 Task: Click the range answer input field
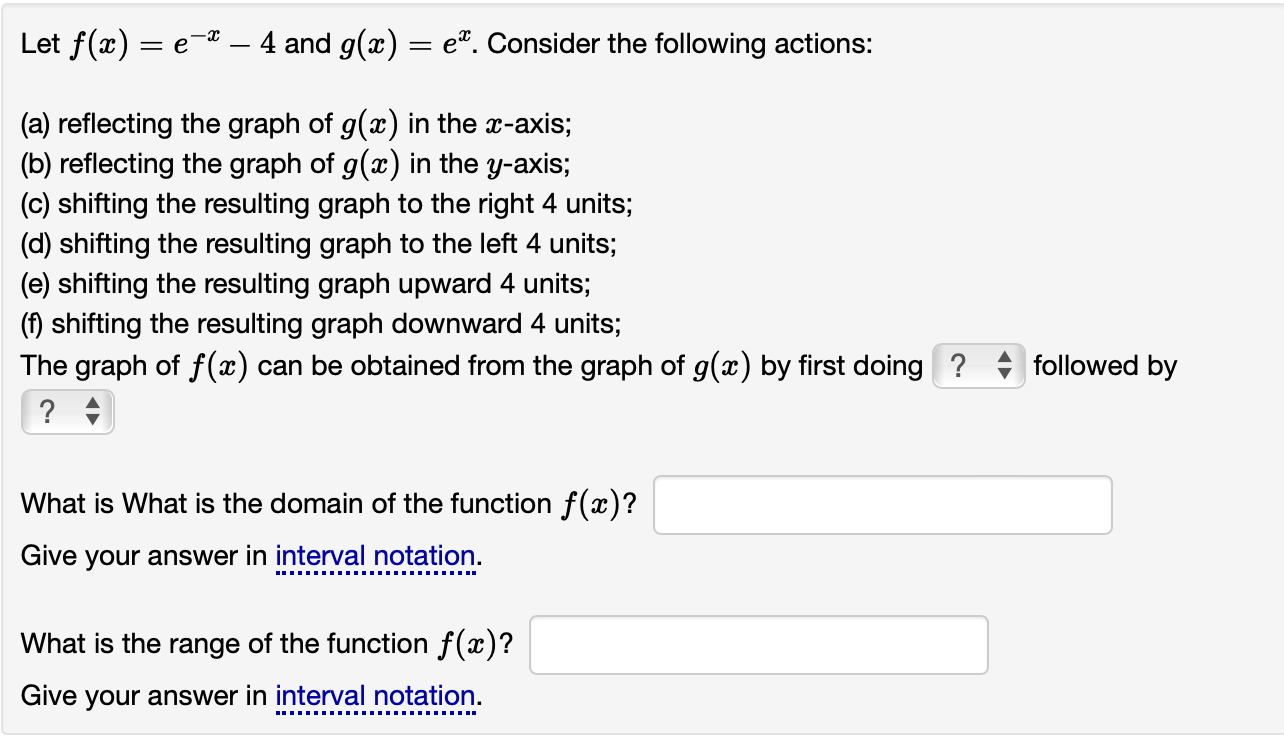(758, 646)
